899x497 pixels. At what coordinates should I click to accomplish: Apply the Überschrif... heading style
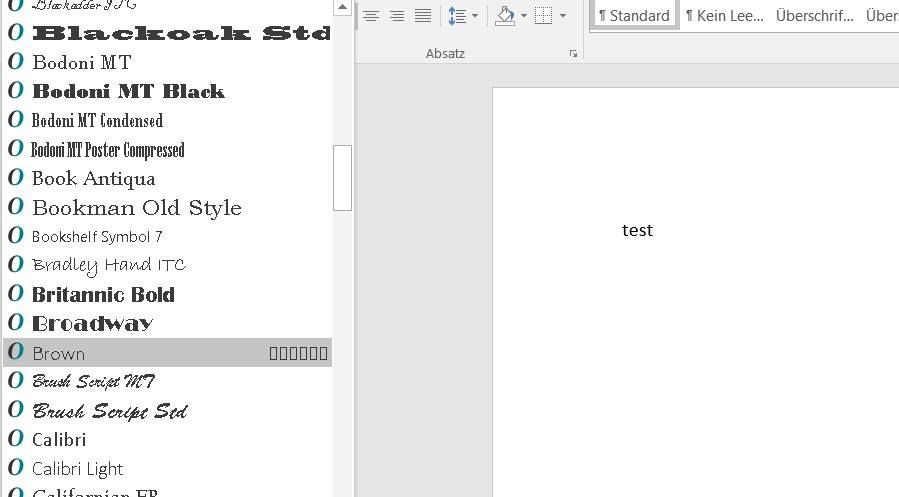pyautogui.click(x=815, y=15)
